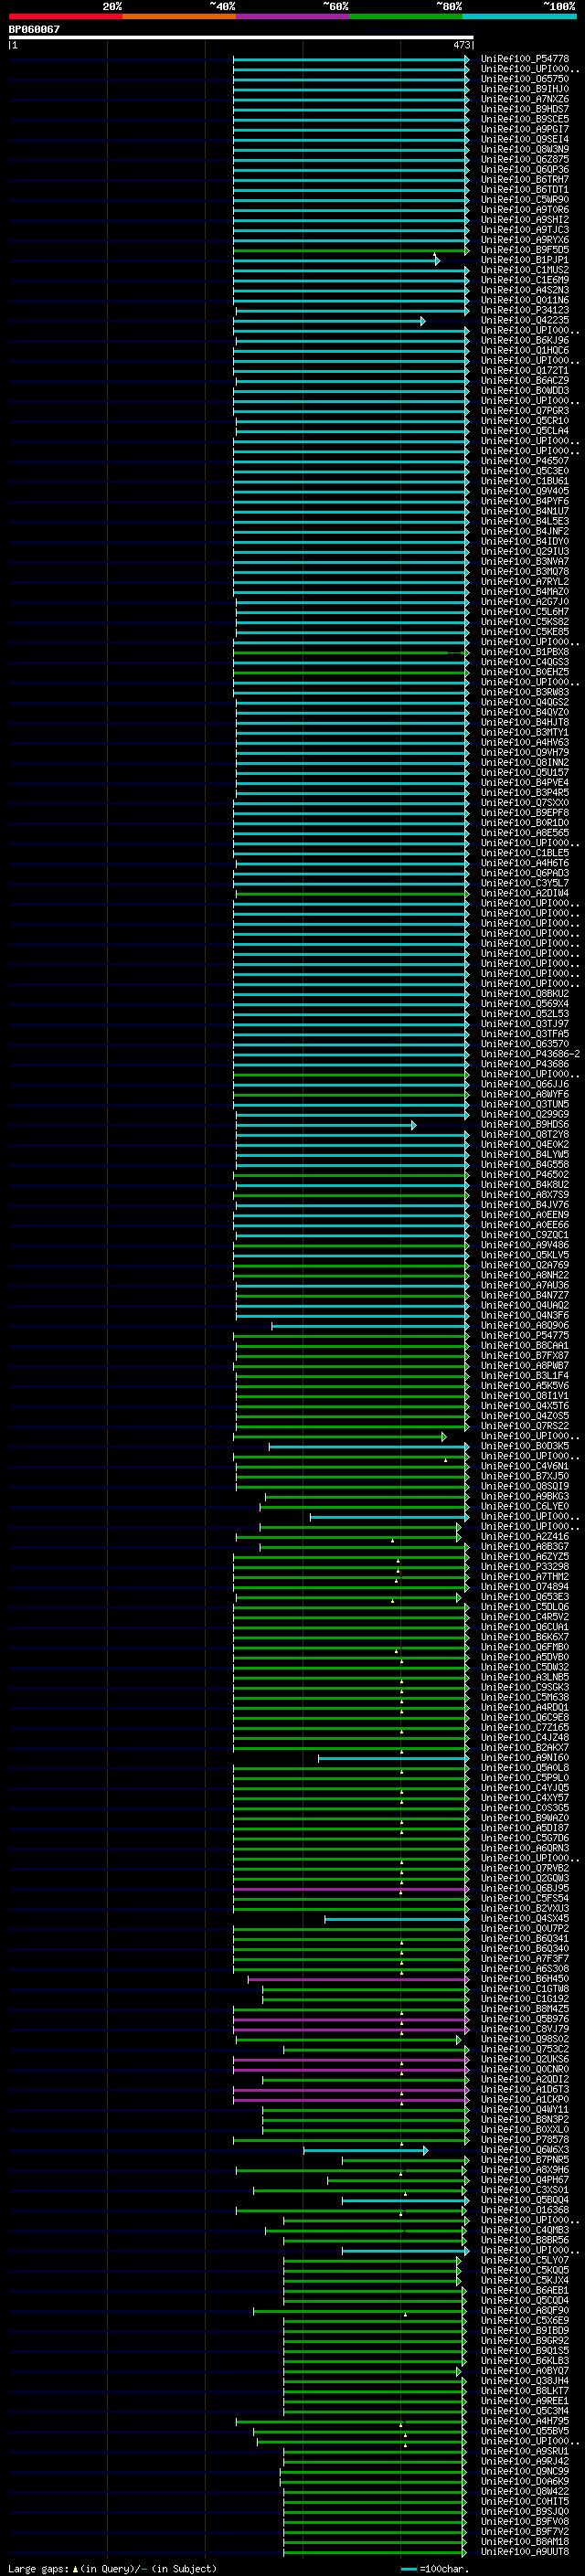Image resolution: width=585 pixels, height=2576 pixels.
Task: Select label UniRef100_A4H795
Action: (525, 2421)
